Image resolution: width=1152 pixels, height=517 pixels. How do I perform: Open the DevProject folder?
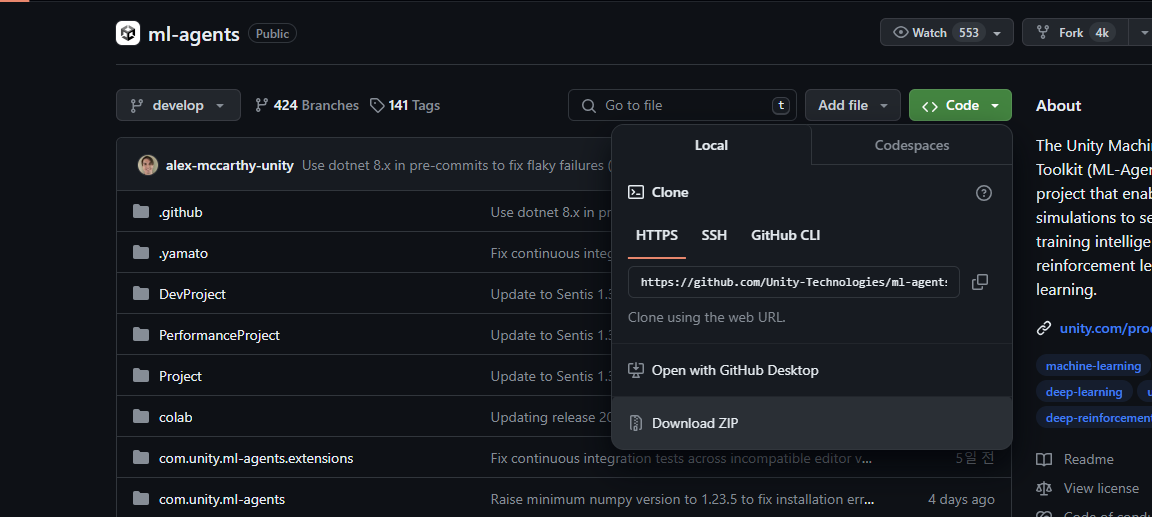point(192,294)
